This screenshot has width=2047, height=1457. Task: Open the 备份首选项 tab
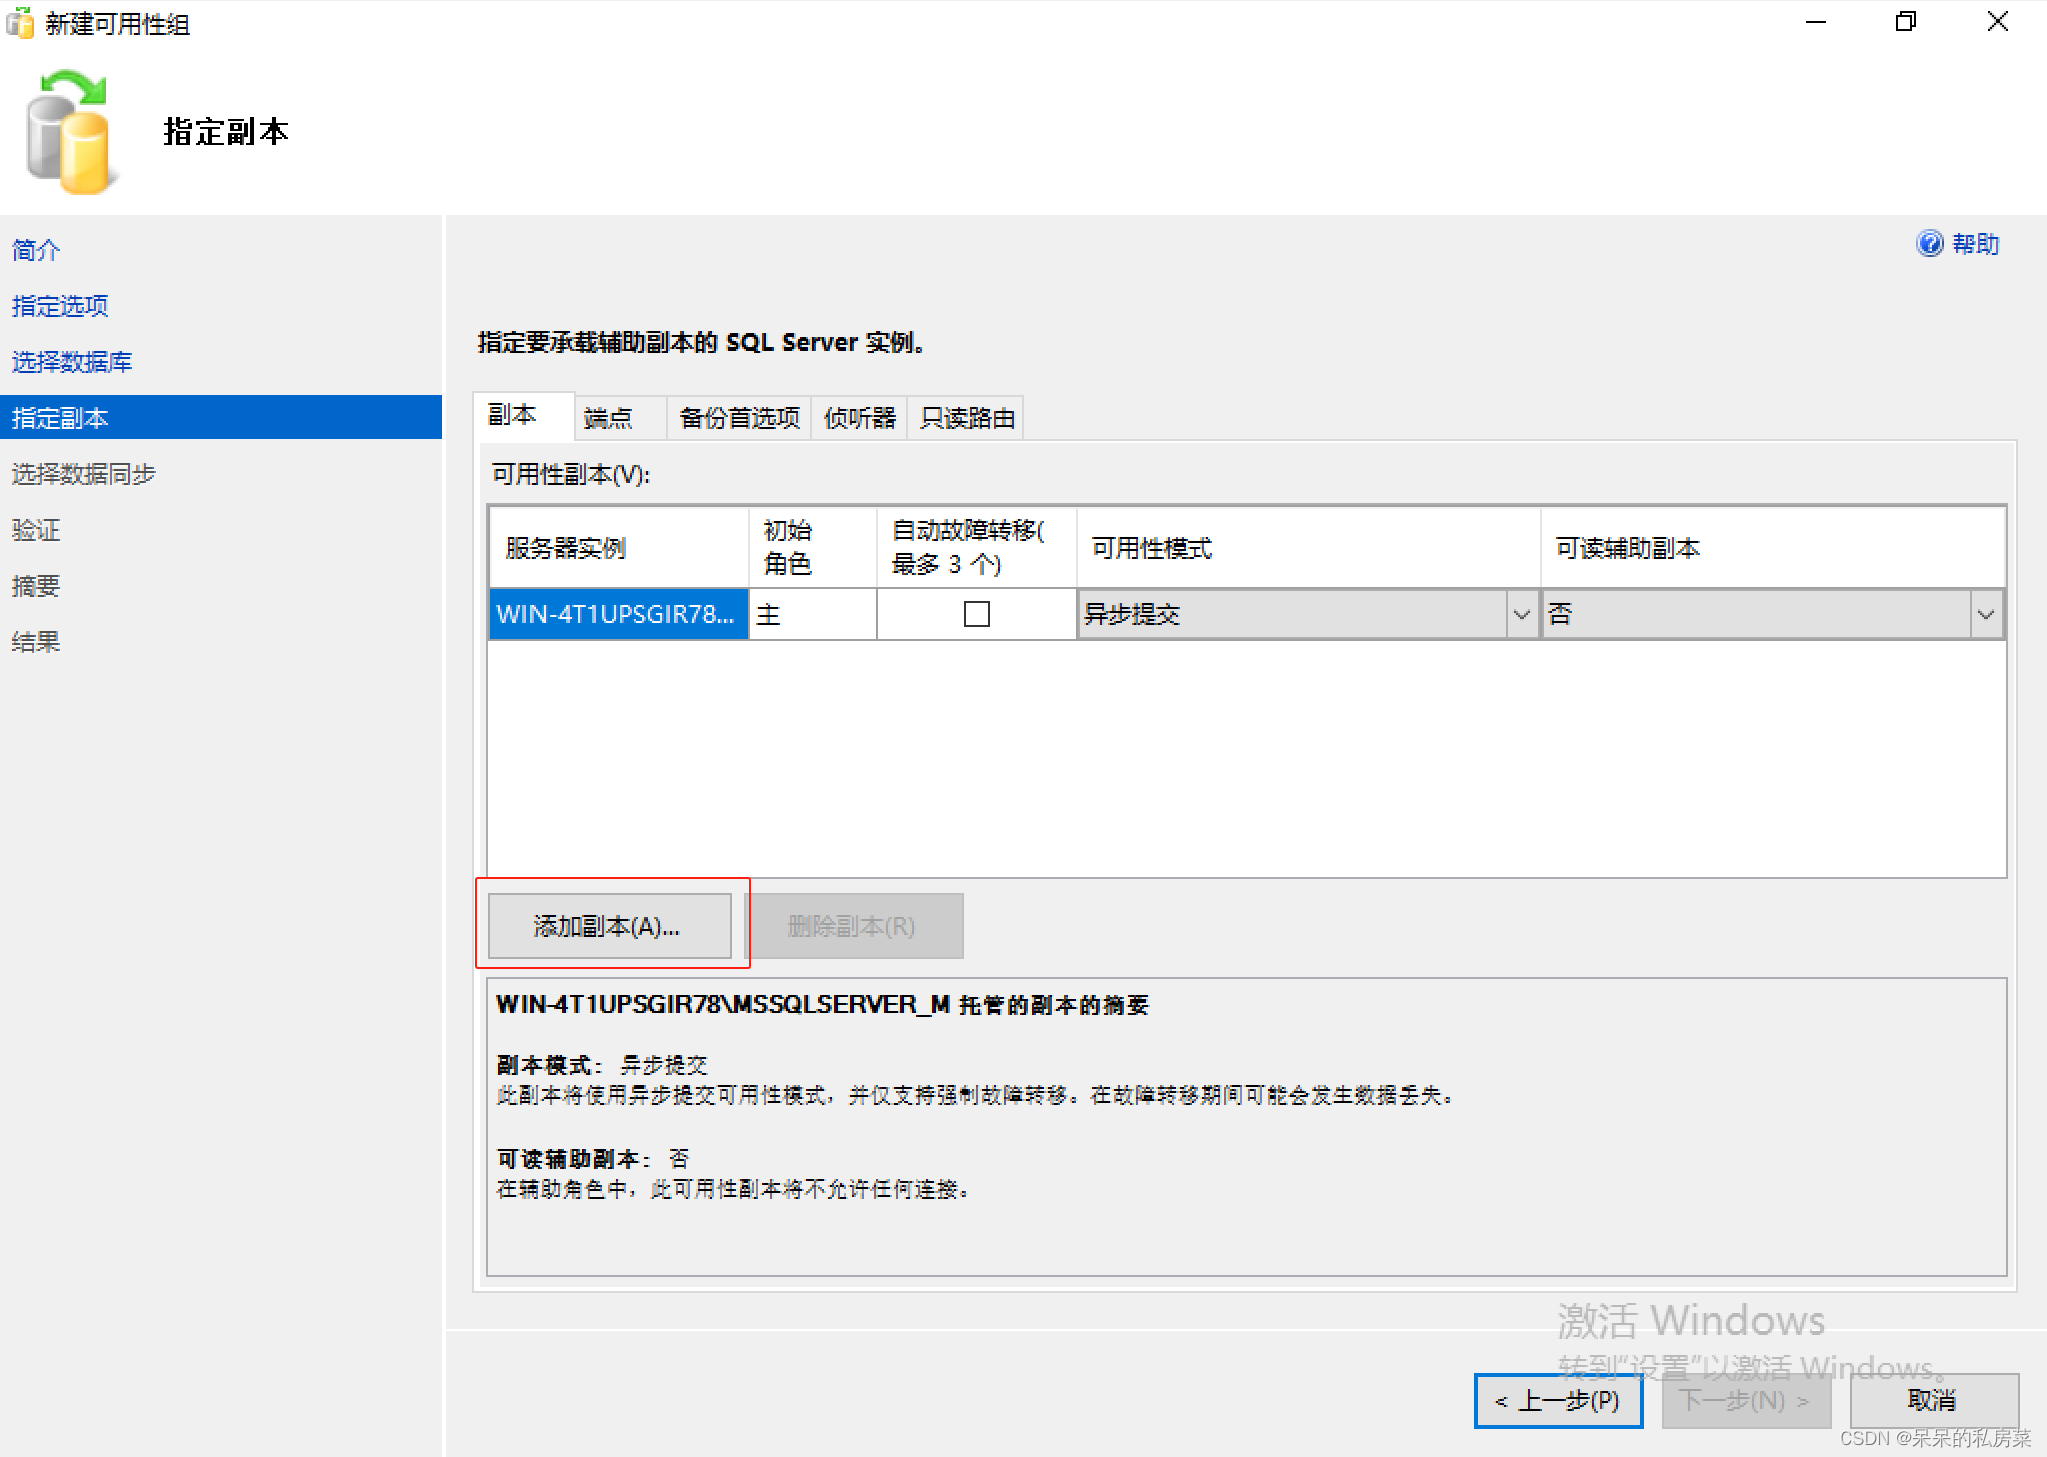click(x=739, y=418)
